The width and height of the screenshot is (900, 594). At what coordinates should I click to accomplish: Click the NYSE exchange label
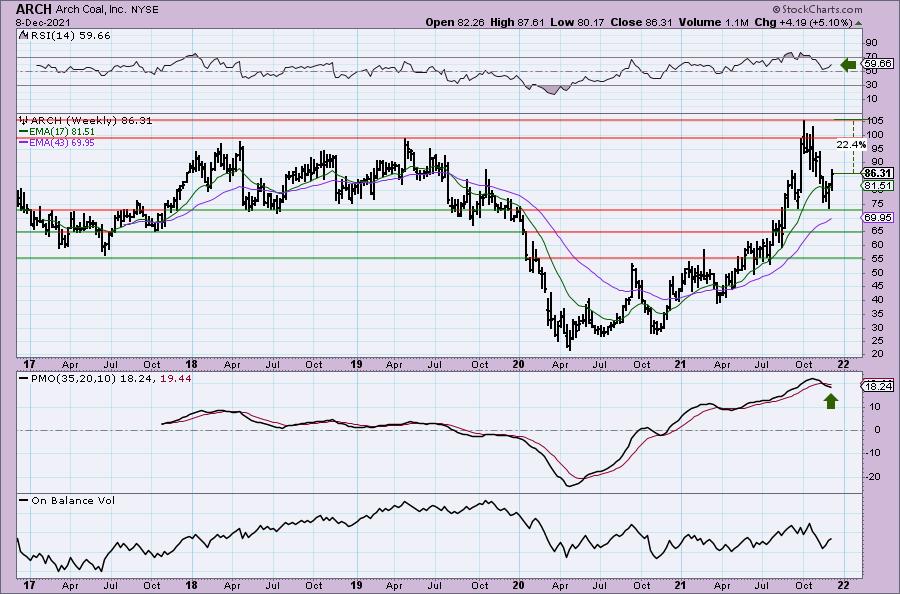click(143, 9)
